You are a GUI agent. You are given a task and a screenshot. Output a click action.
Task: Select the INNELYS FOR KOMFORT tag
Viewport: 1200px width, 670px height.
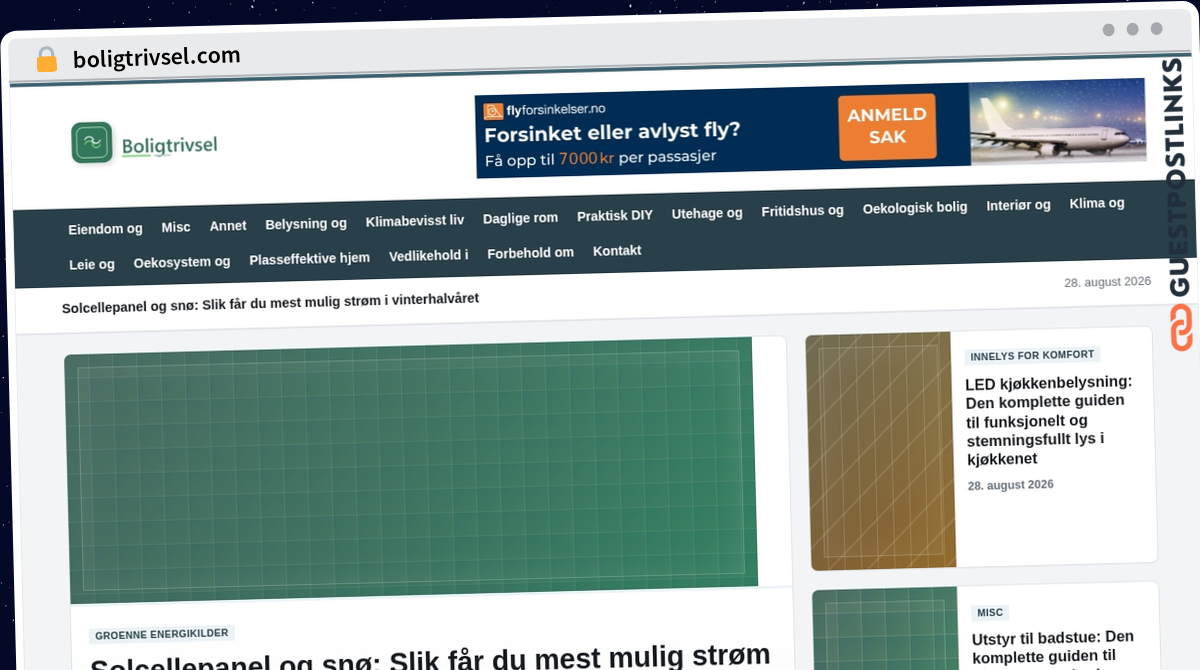coord(1032,356)
